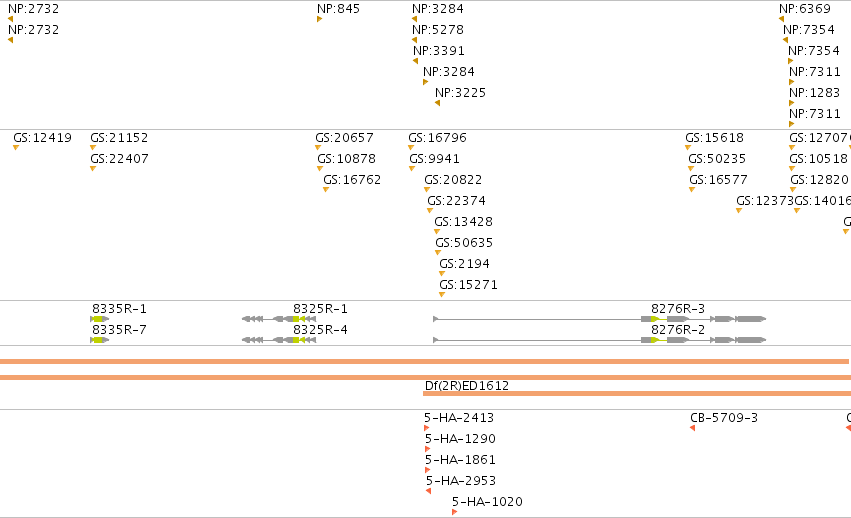Select the GS:9941 label
The height and width of the screenshot is (518, 851).
[x=434, y=159]
